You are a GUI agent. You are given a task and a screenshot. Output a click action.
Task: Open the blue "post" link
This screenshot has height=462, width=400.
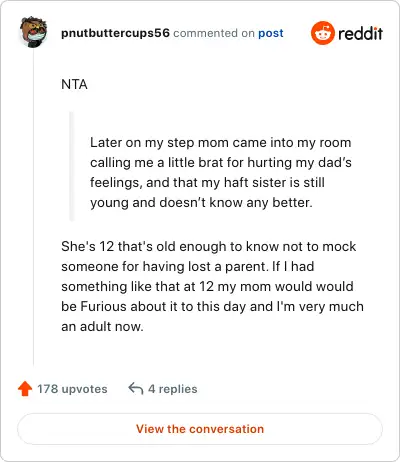[271, 33]
